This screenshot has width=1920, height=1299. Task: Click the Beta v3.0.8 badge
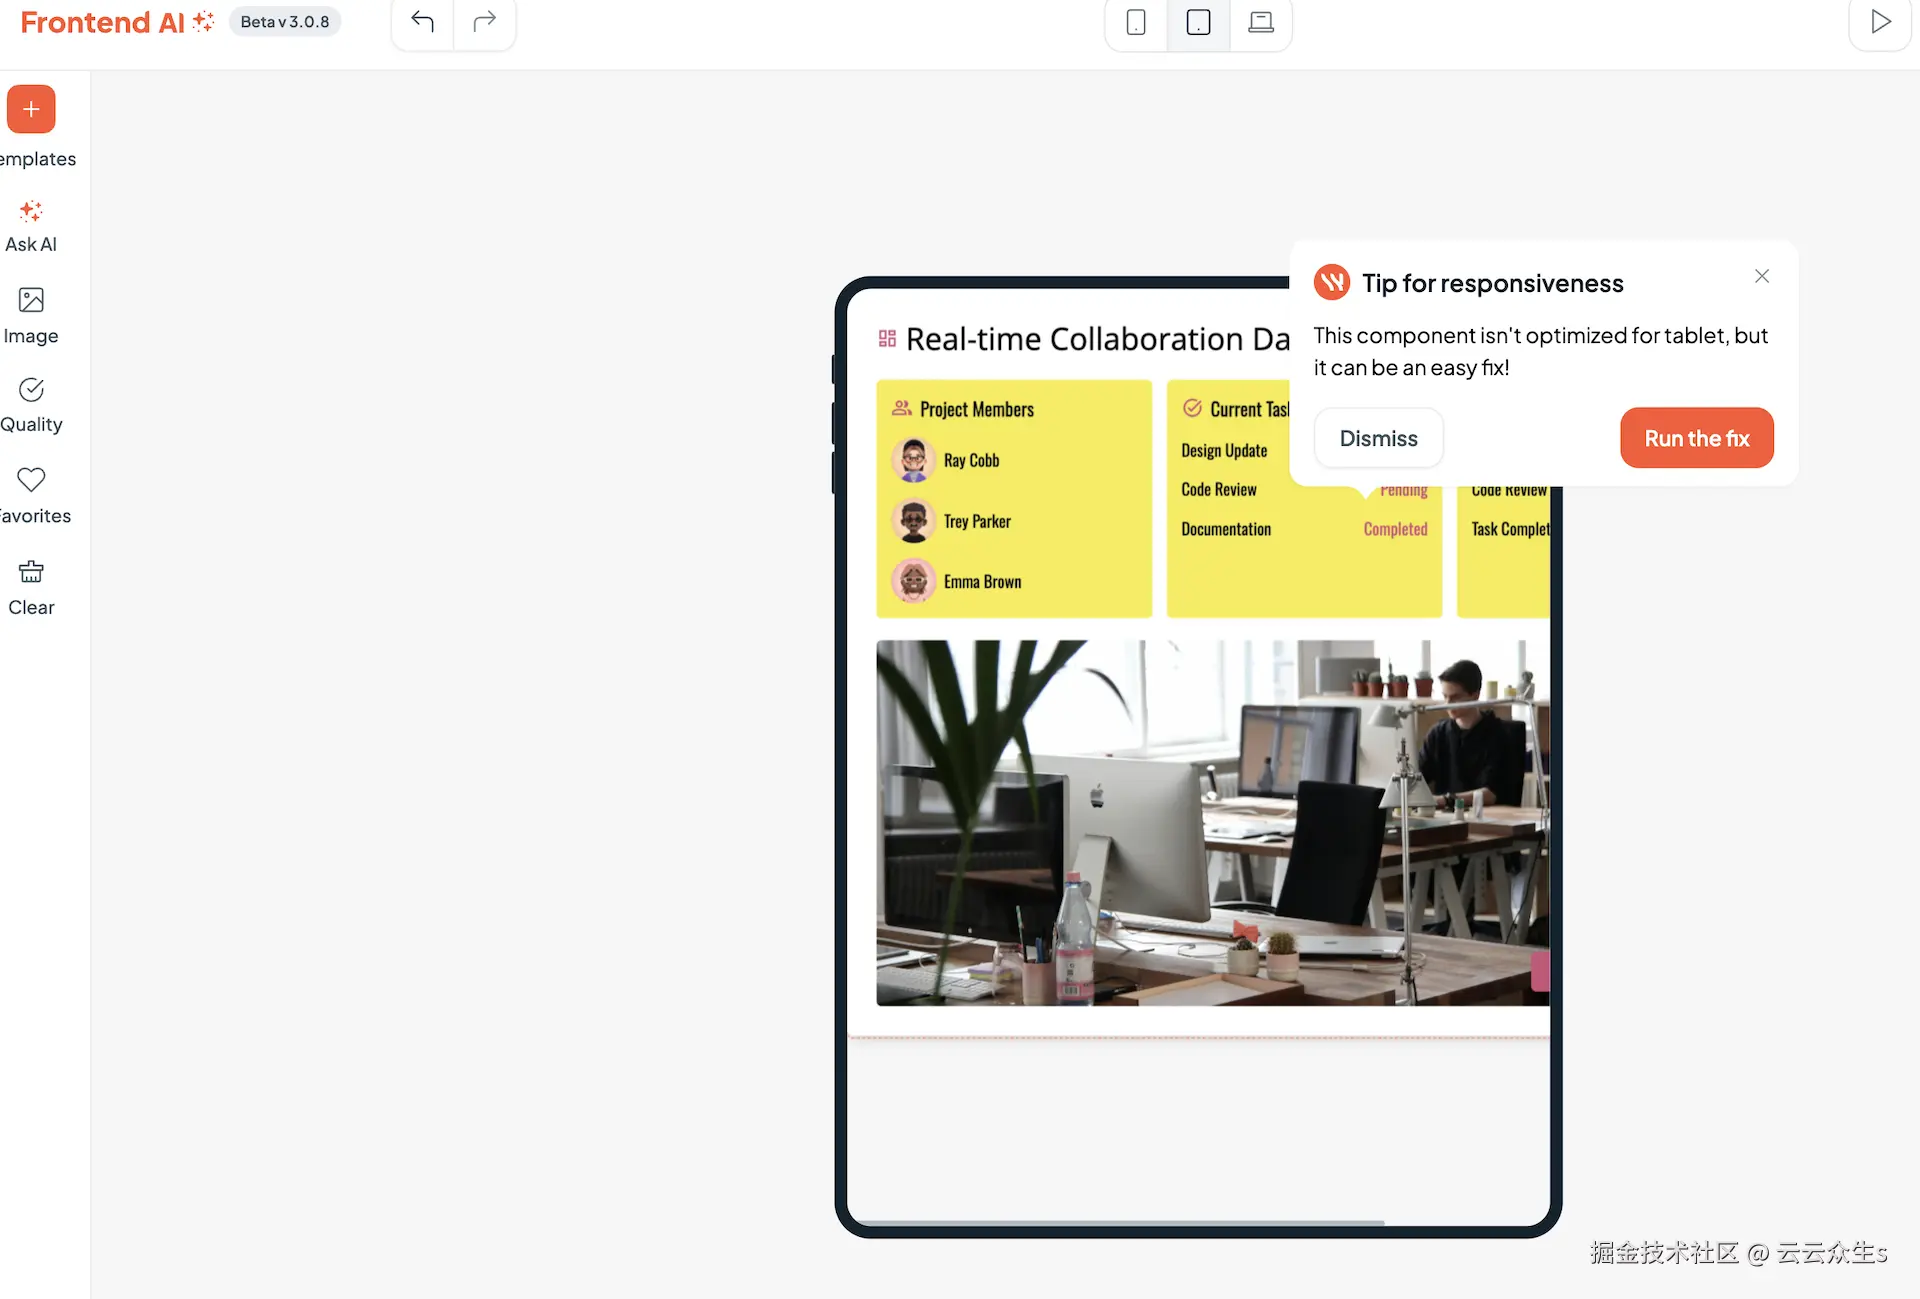pos(284,21)
